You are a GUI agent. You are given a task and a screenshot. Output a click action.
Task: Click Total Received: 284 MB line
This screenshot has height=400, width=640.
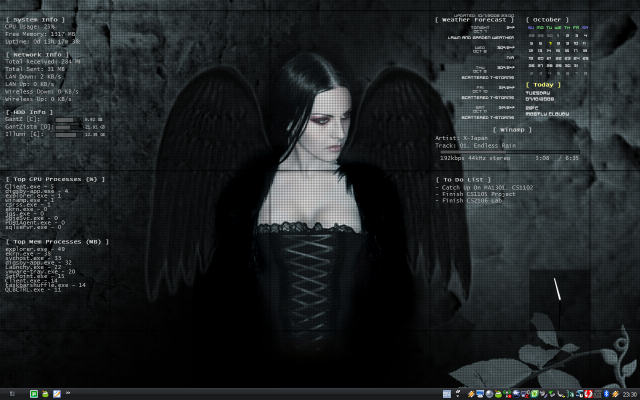42,62
